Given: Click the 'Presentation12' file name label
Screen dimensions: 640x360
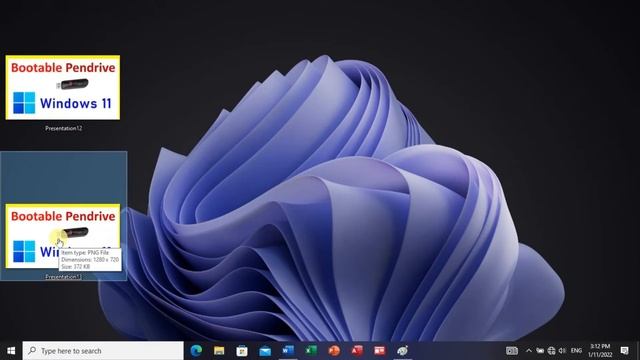Looking at the screenshot, I should point(64,128).
